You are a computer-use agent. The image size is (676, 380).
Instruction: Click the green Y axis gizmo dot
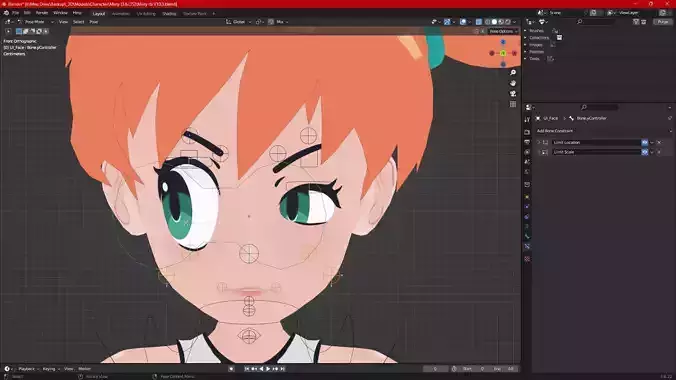coord(503,53)
